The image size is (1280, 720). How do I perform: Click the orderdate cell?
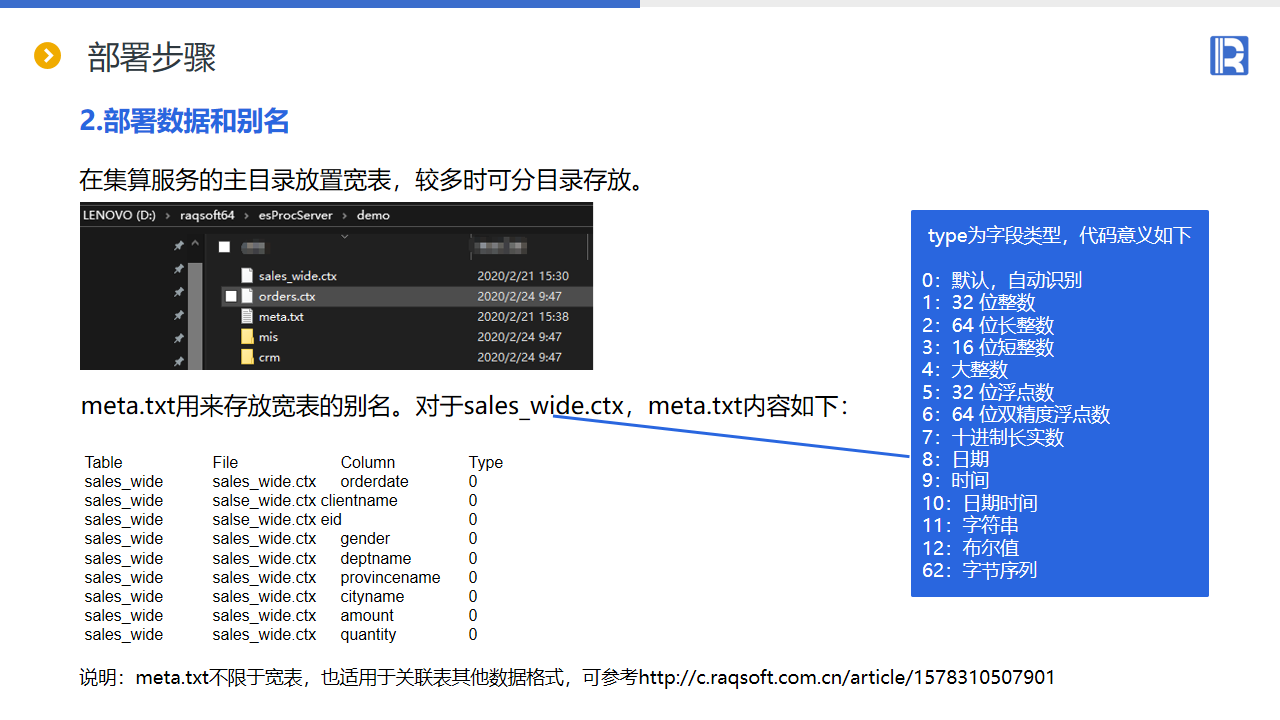coord(375,481)
